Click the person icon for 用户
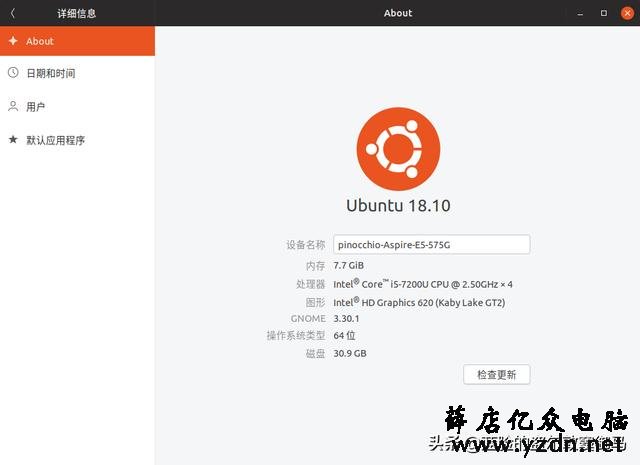 tap(13, 106)
